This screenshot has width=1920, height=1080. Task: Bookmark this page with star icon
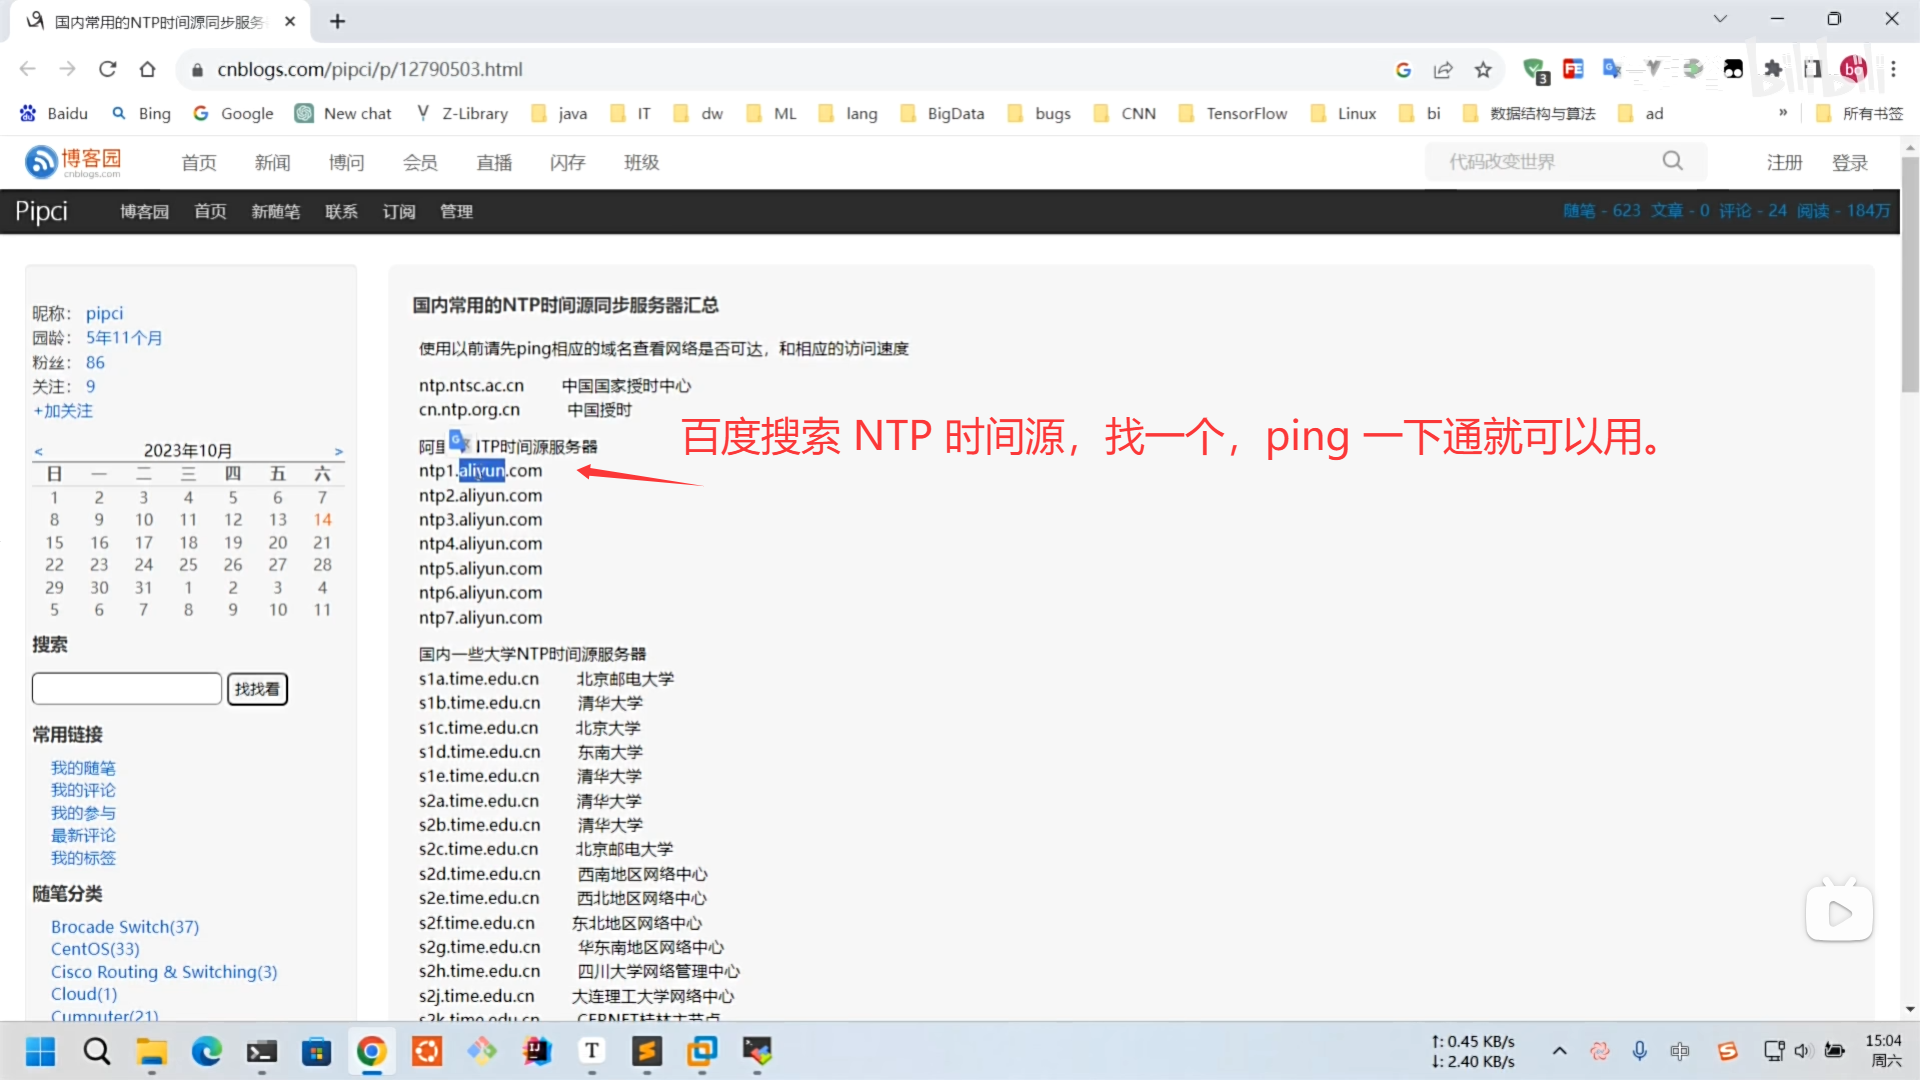pyautogui.click(x=1483, y=69)
